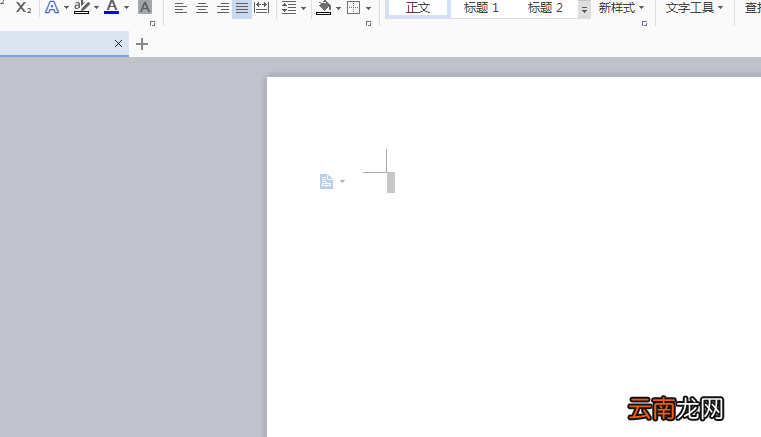Select the 正文 body text style
Image resolution: width=761 pixels, height=437 pixels.
pos(418,8)
